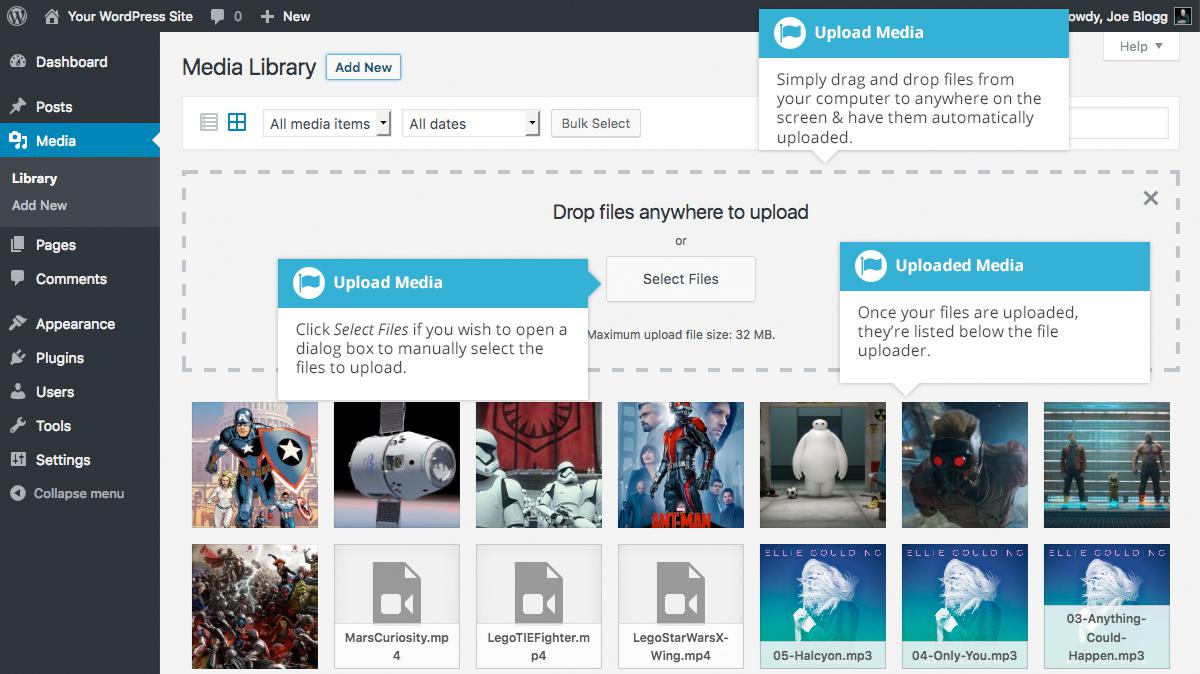Click the Posts pushpin icon

tap(18, 107)
